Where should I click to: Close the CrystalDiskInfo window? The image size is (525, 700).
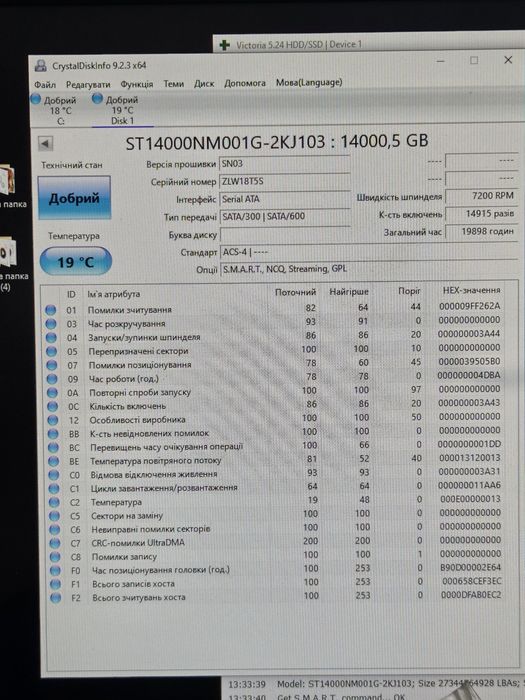[508, 60]
